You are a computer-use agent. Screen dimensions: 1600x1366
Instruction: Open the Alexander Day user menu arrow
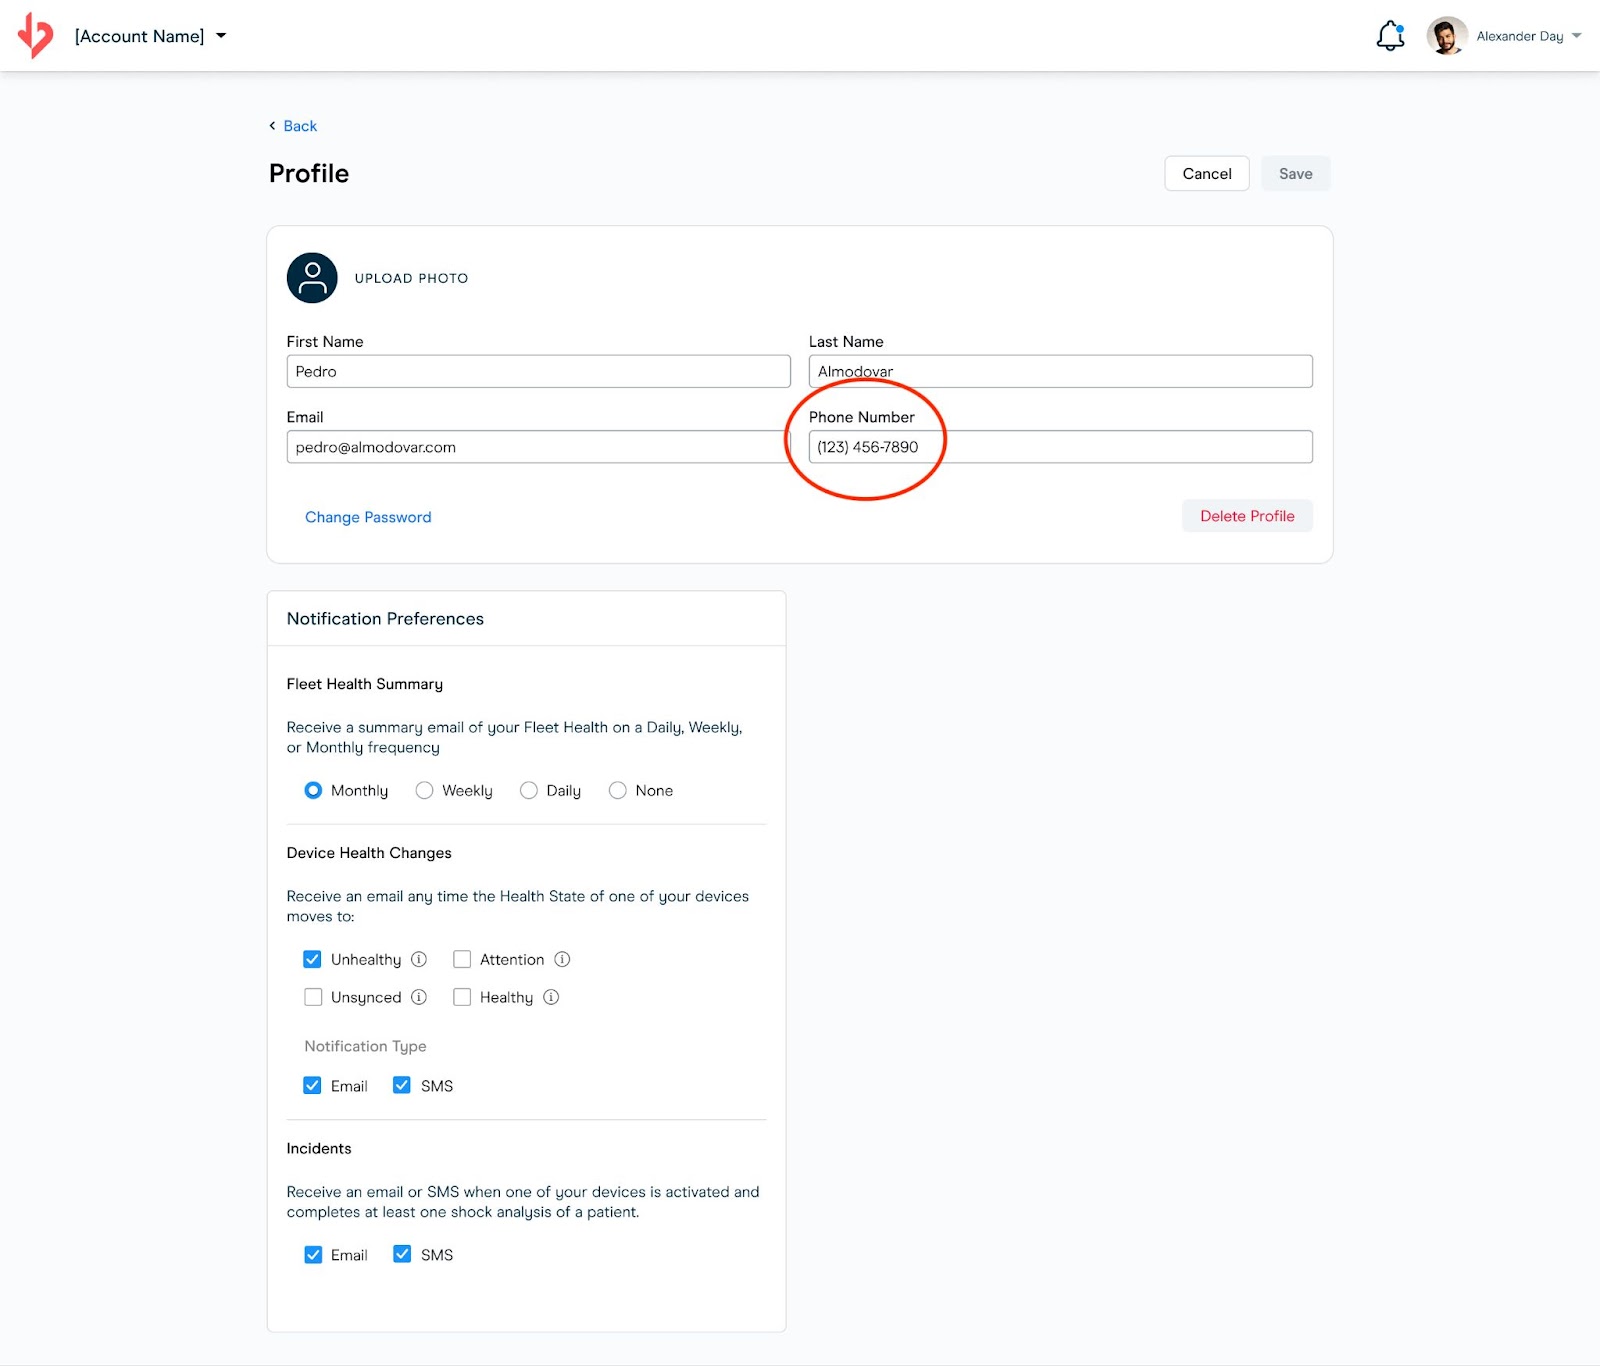[x=1577, y=36]
